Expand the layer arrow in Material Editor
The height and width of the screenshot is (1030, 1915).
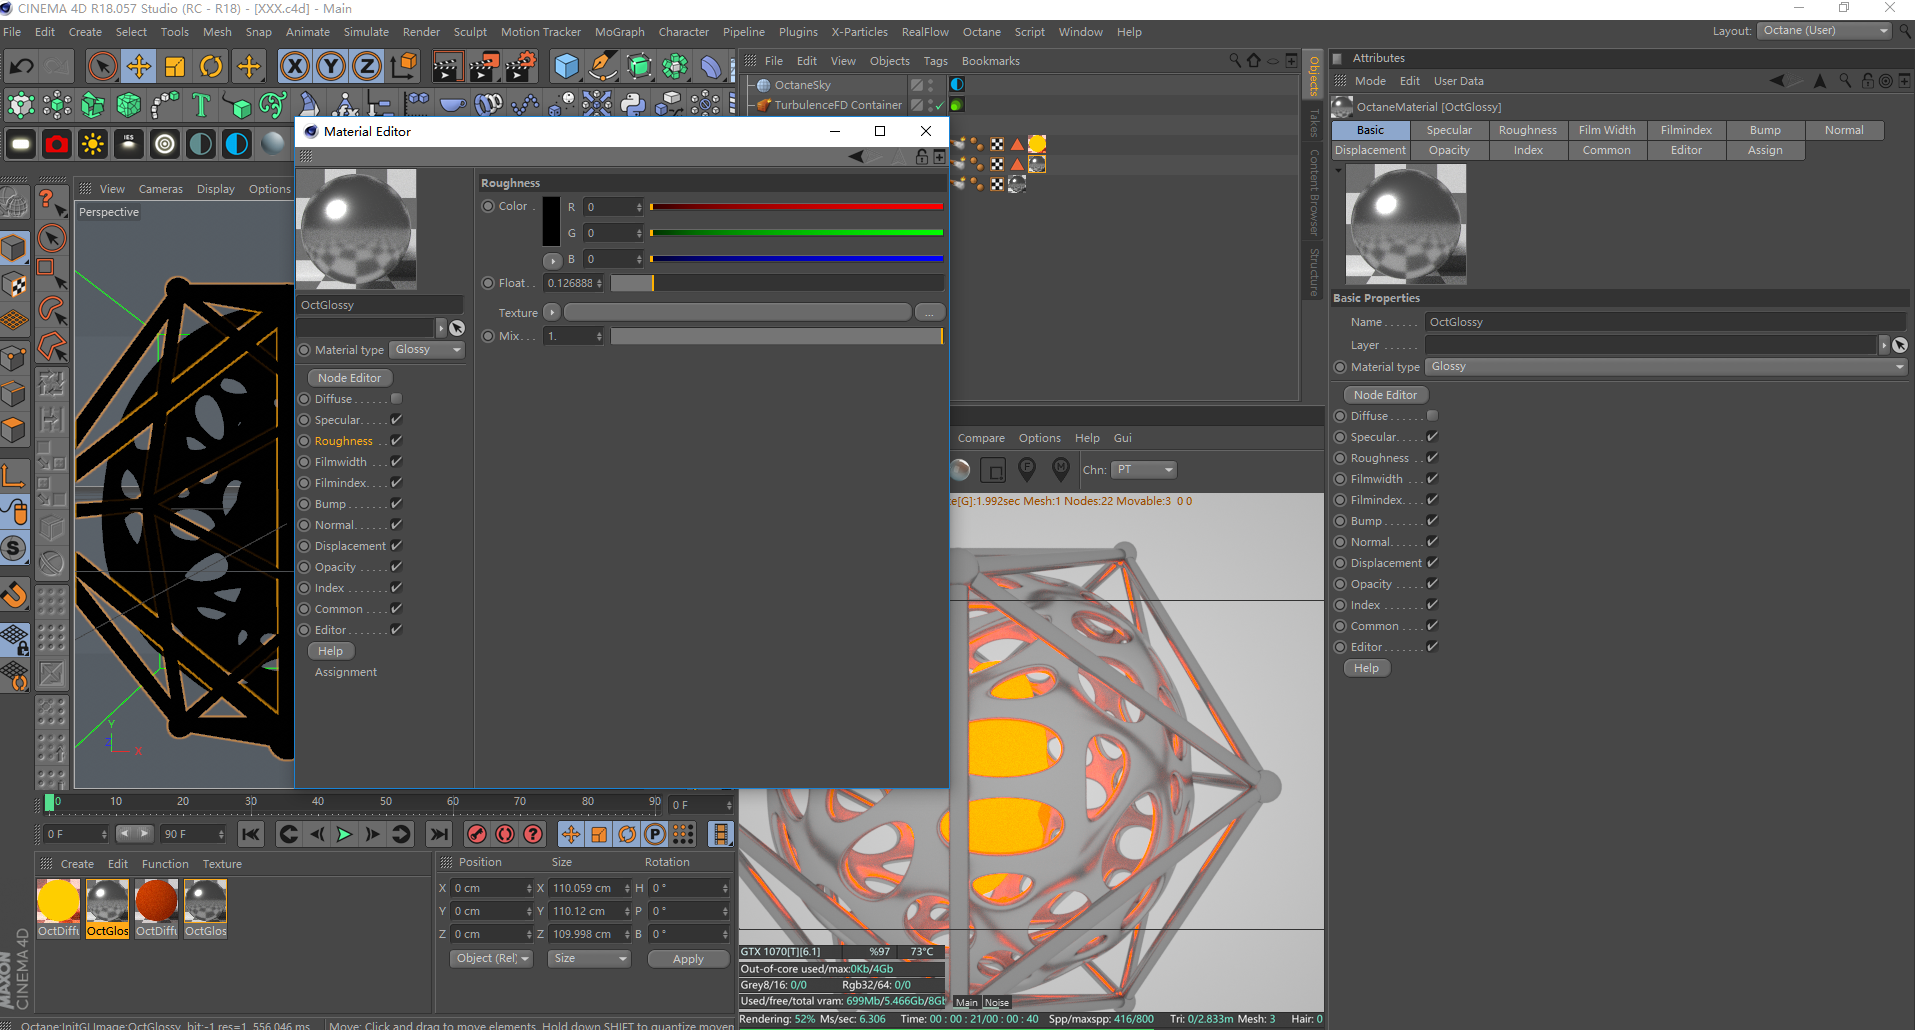click(441, 328)
